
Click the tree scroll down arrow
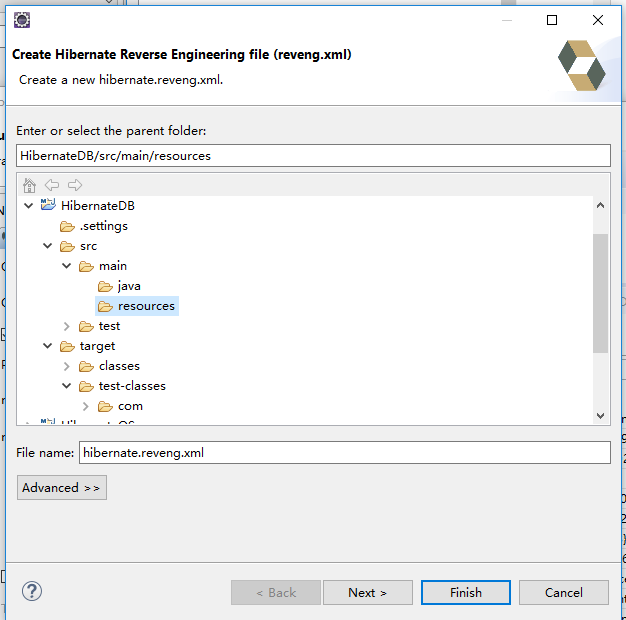tap(600, 416)
